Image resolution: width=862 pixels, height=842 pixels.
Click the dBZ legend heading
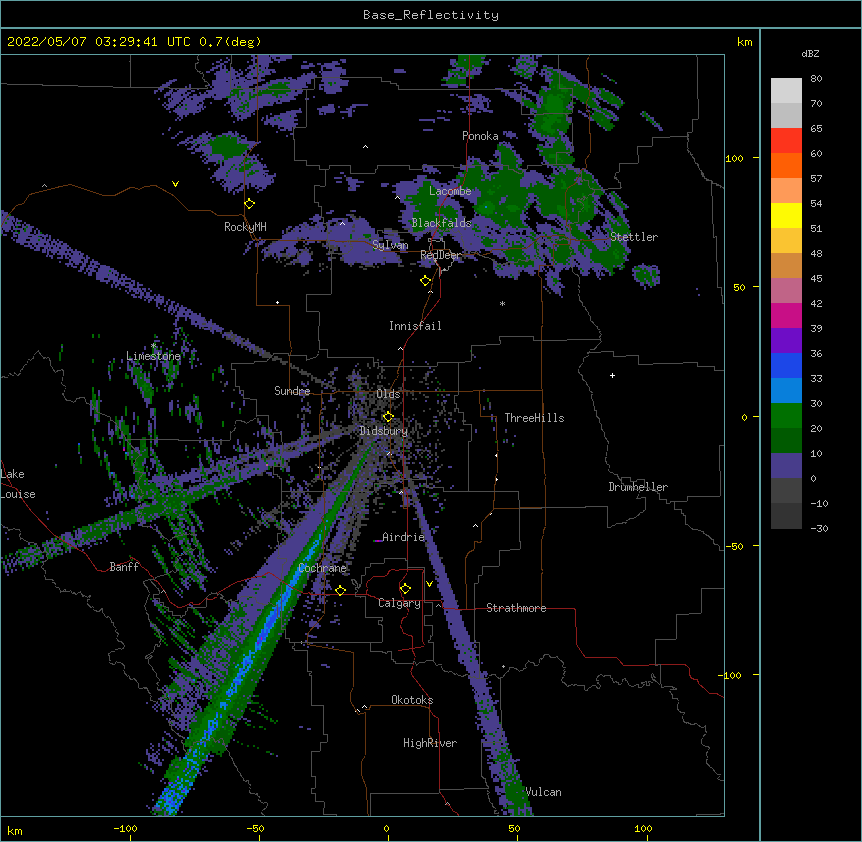click(810, 53)
